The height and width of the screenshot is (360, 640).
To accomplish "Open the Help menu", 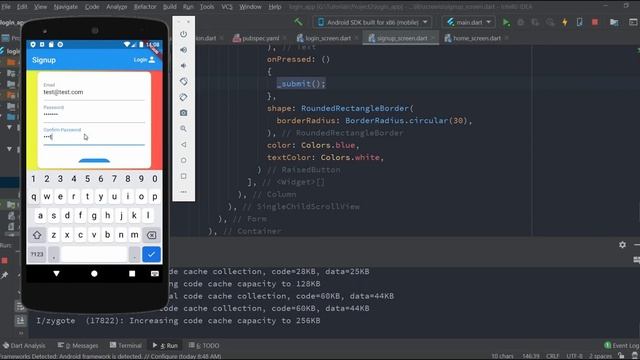I will 275,7.
